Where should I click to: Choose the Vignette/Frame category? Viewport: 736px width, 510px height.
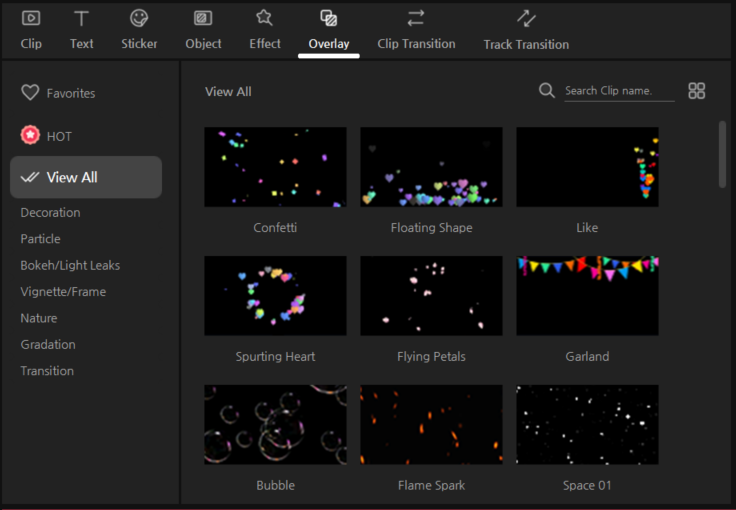tap(63, 292)
